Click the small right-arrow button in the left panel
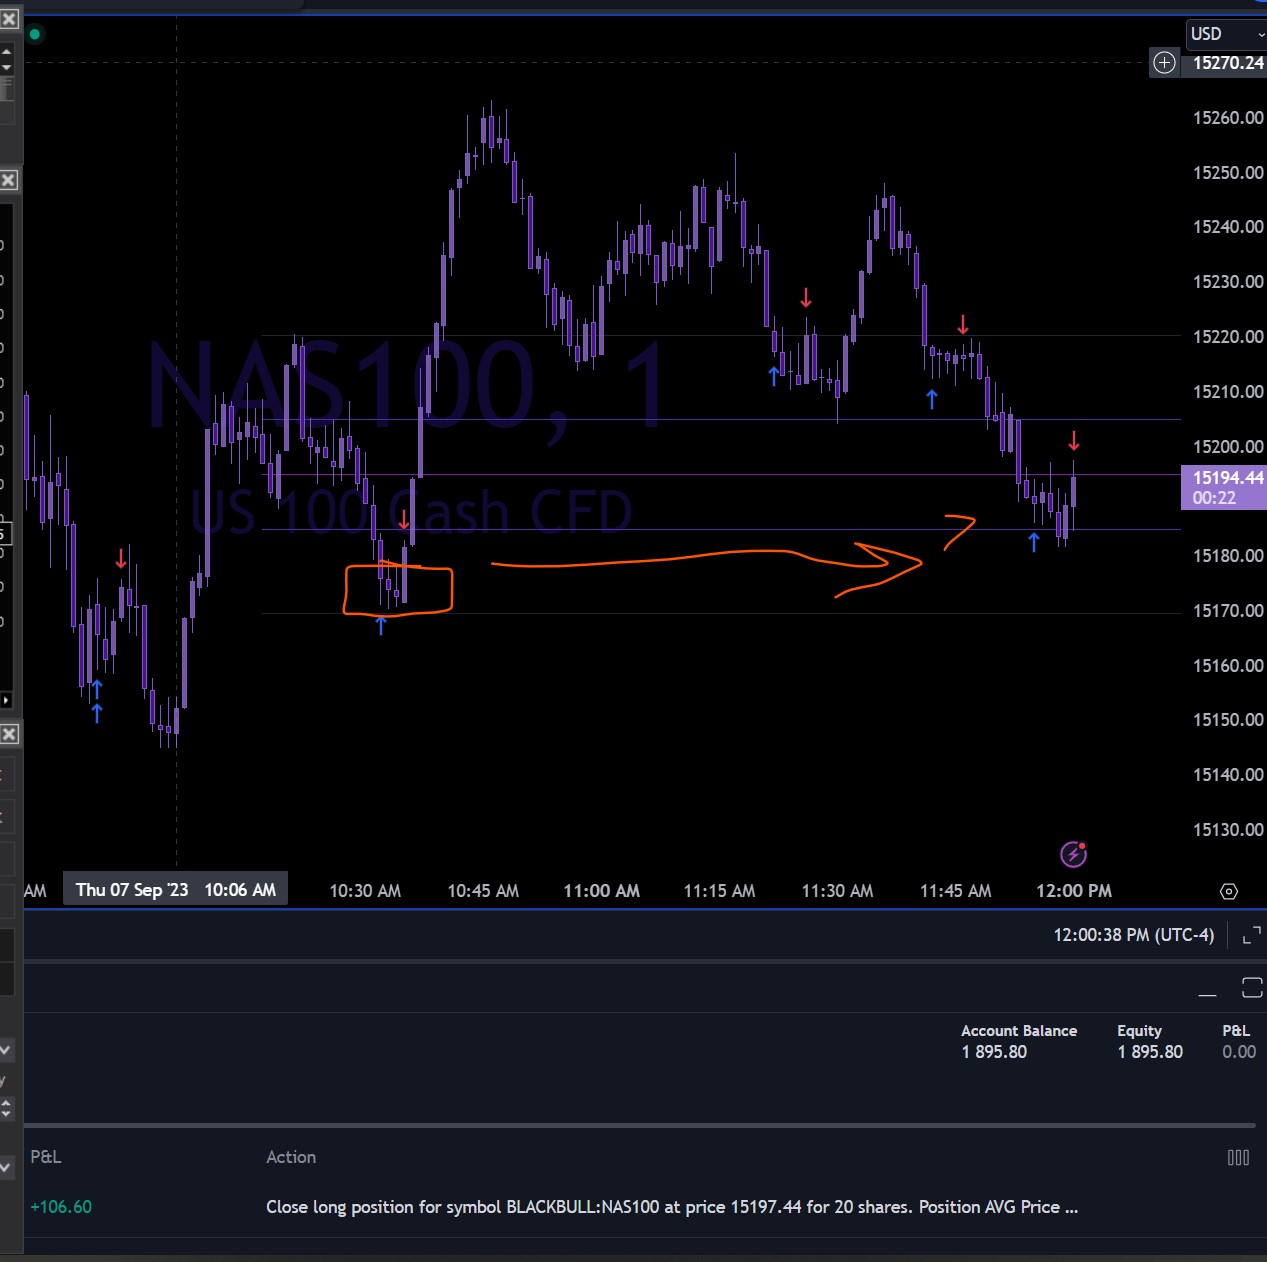This screenshot has height=1262, width=1267. 6,700
